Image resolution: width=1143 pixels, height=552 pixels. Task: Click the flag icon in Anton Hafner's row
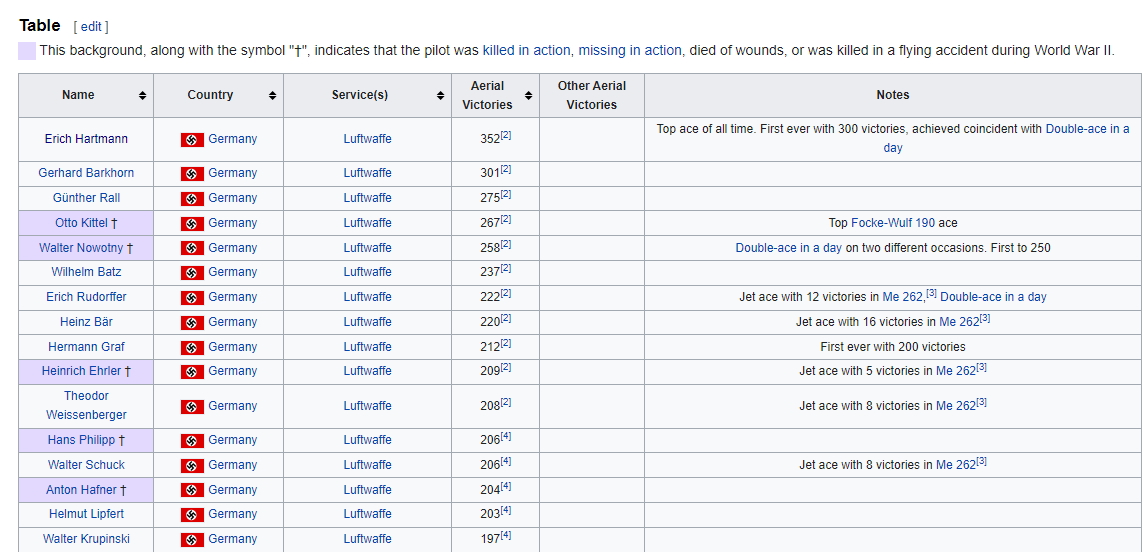point(192,490)
